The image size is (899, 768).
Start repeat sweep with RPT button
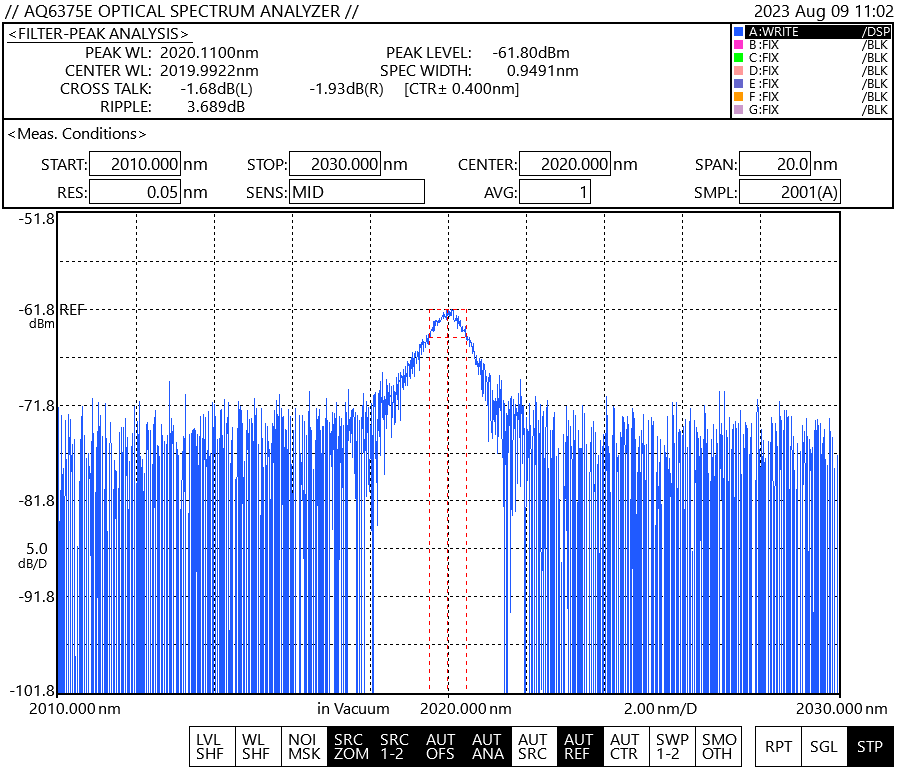tap(778, 746)
